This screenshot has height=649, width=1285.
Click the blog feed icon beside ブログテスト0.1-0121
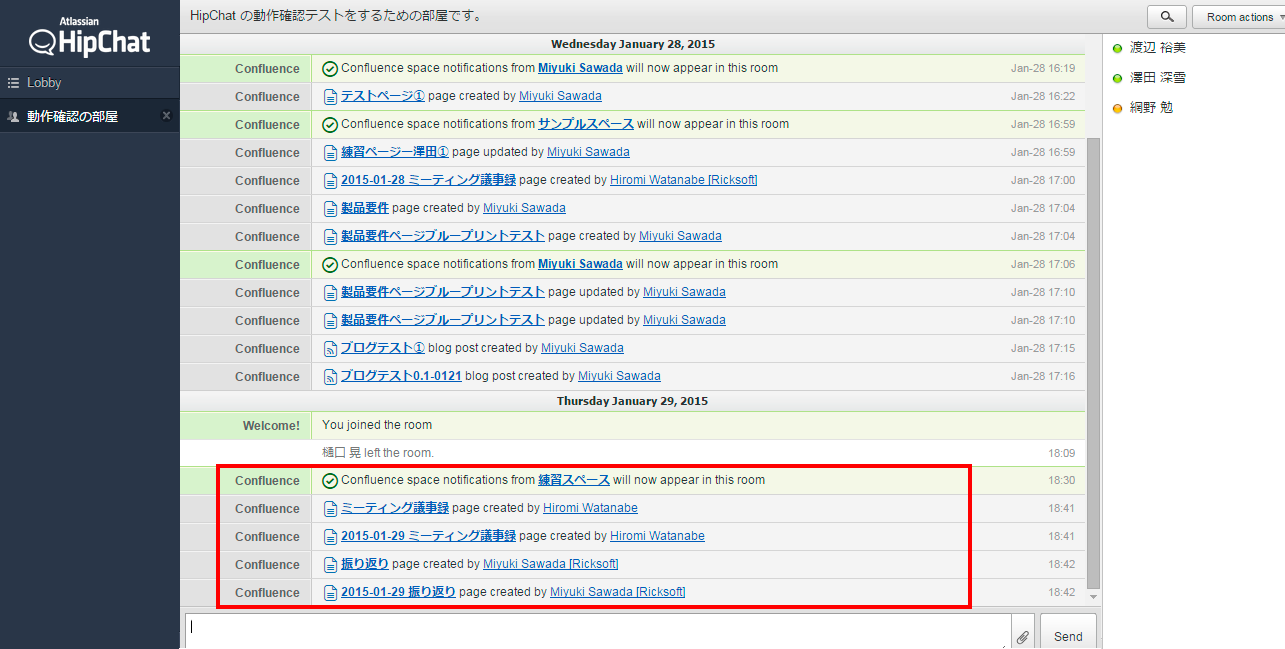click(331, 377)
